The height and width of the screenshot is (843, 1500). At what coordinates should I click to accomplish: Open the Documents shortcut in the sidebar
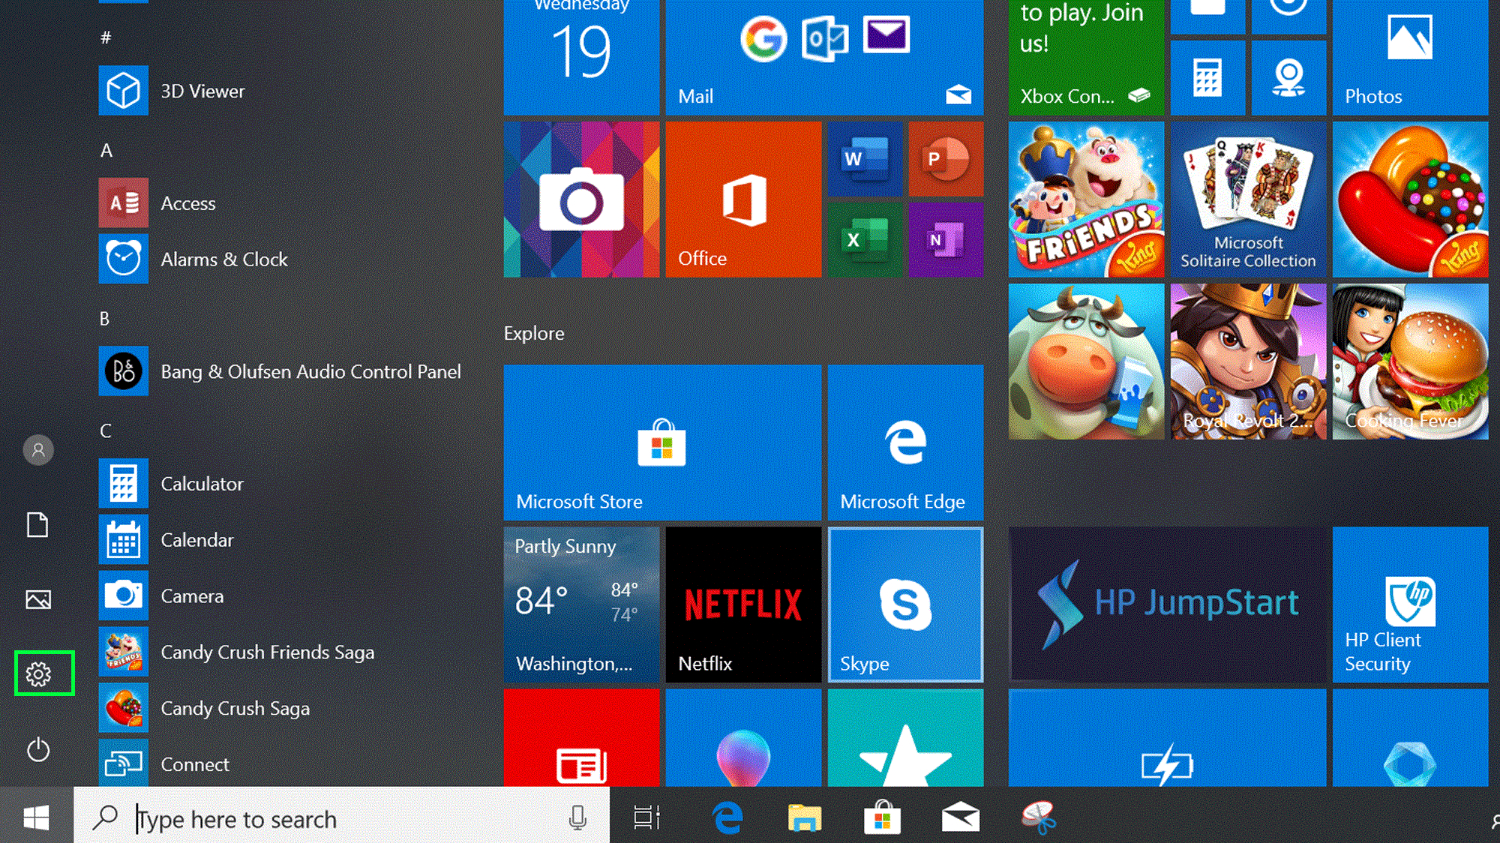(38, 524)
